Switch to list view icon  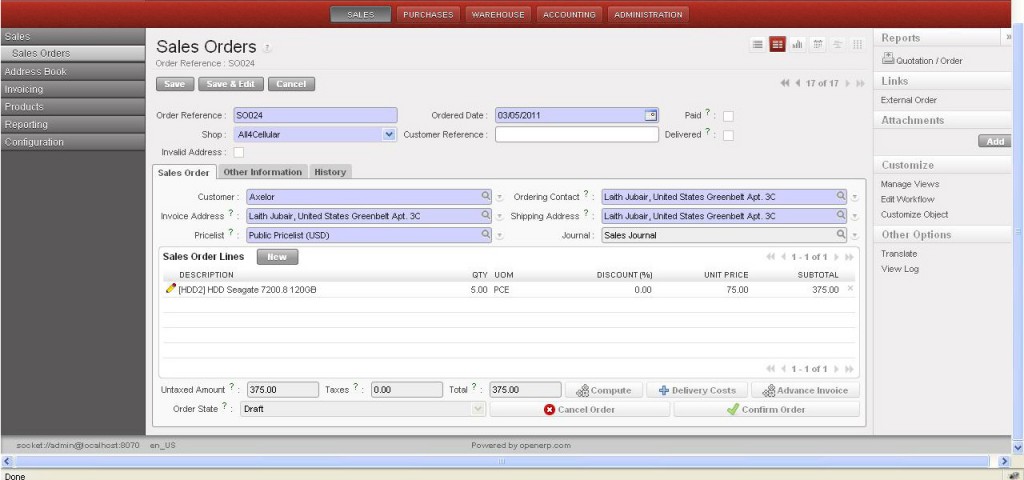pyautogui.click(x=758, y=44)
